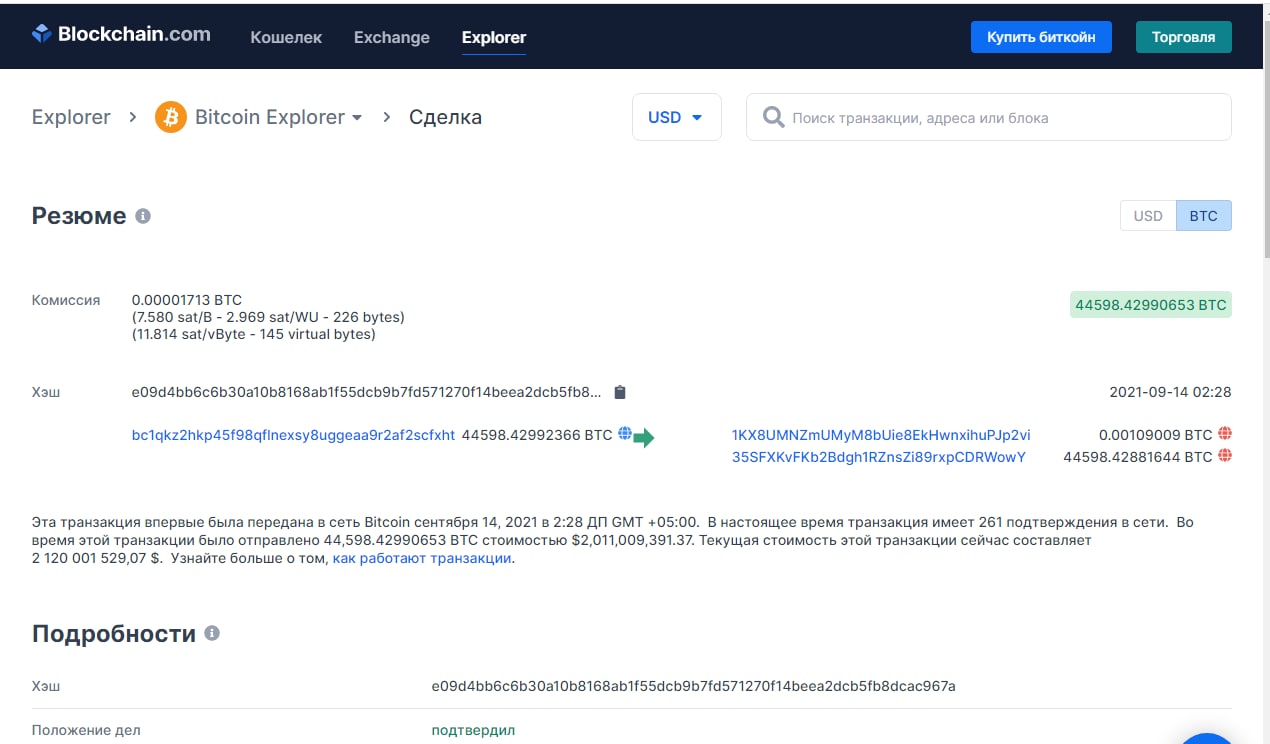Click the orange Bitcoin icon in breadcrumb
The width and height of the screenshot is (1270, 744).
[171, 117]
